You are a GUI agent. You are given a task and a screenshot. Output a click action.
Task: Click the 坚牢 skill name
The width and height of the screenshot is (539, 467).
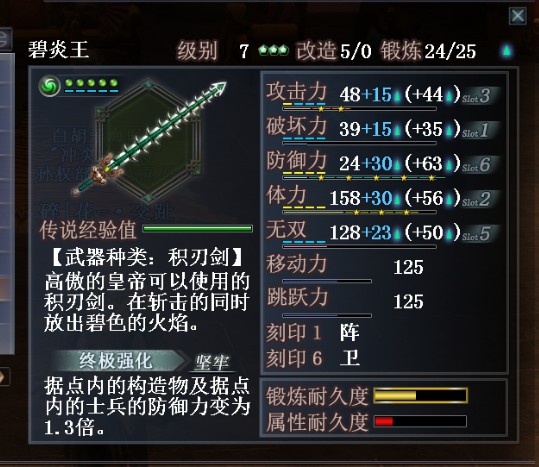pos(212,362)
